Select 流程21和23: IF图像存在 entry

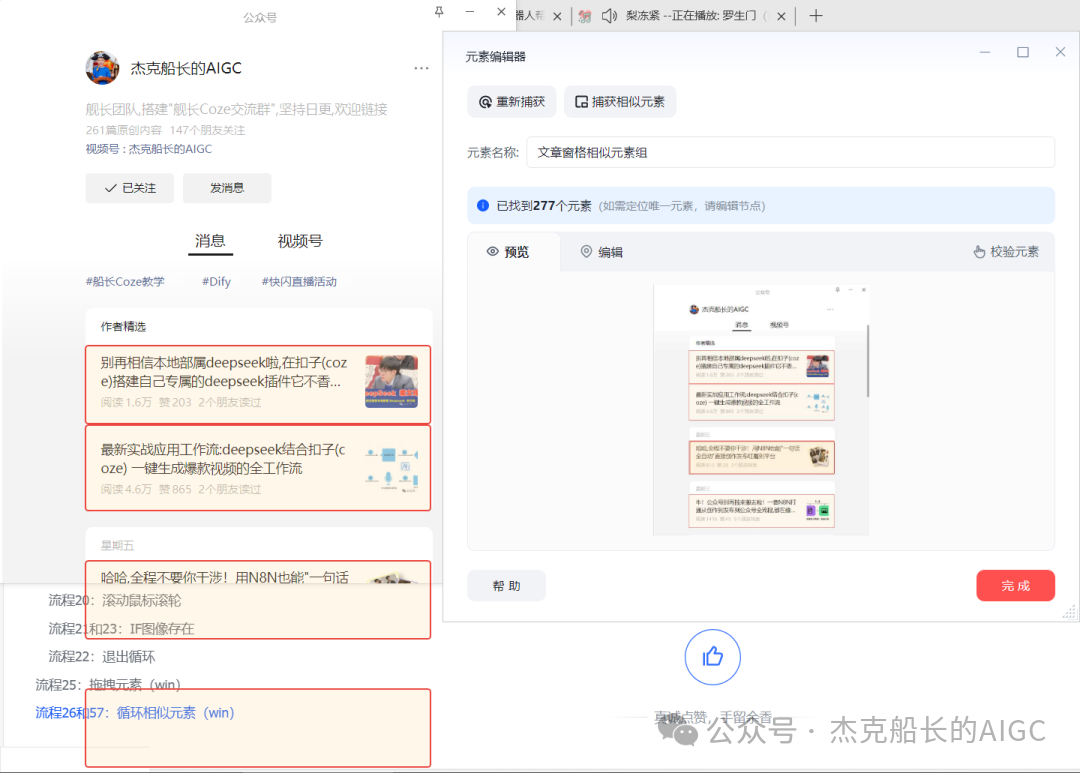tap(121, 628)
